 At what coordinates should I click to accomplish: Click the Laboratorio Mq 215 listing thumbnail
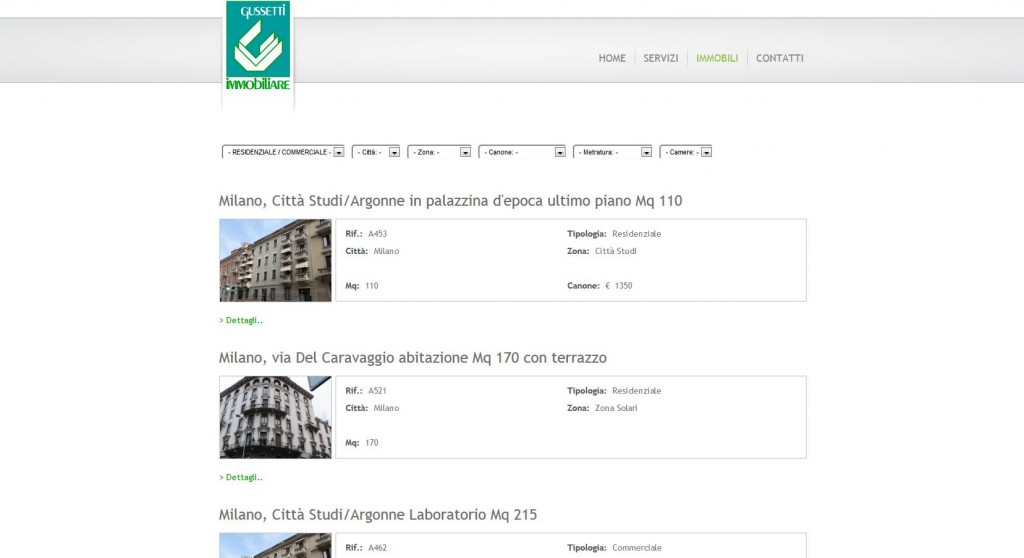click(x=275, y=545)
